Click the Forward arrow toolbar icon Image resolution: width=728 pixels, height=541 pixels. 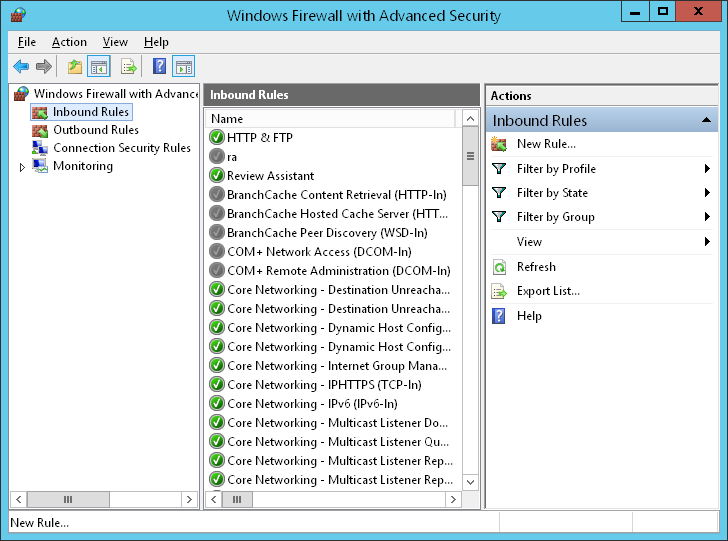pos(44,67)
